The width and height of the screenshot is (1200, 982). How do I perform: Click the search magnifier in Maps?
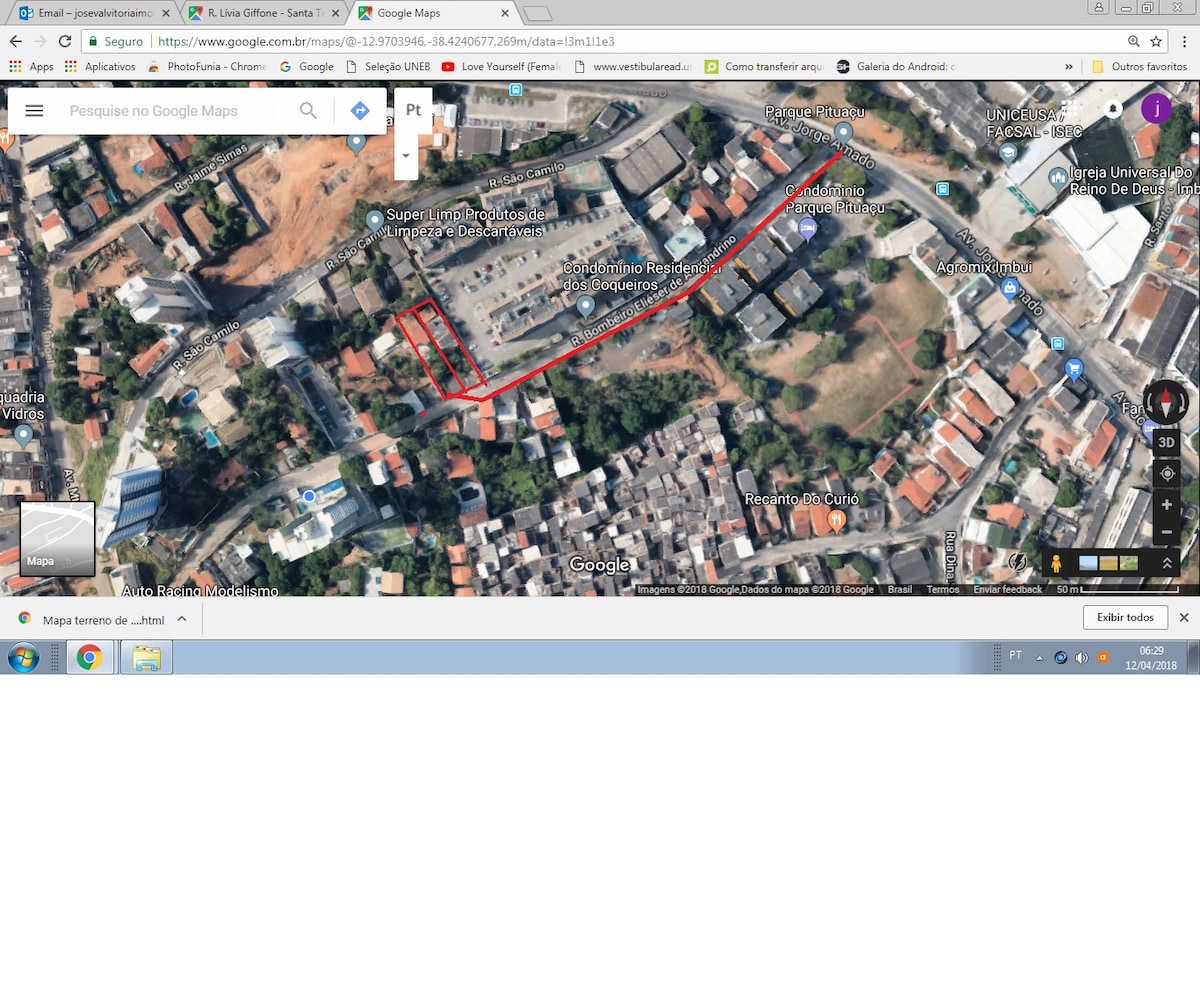[x=308, y=111]
